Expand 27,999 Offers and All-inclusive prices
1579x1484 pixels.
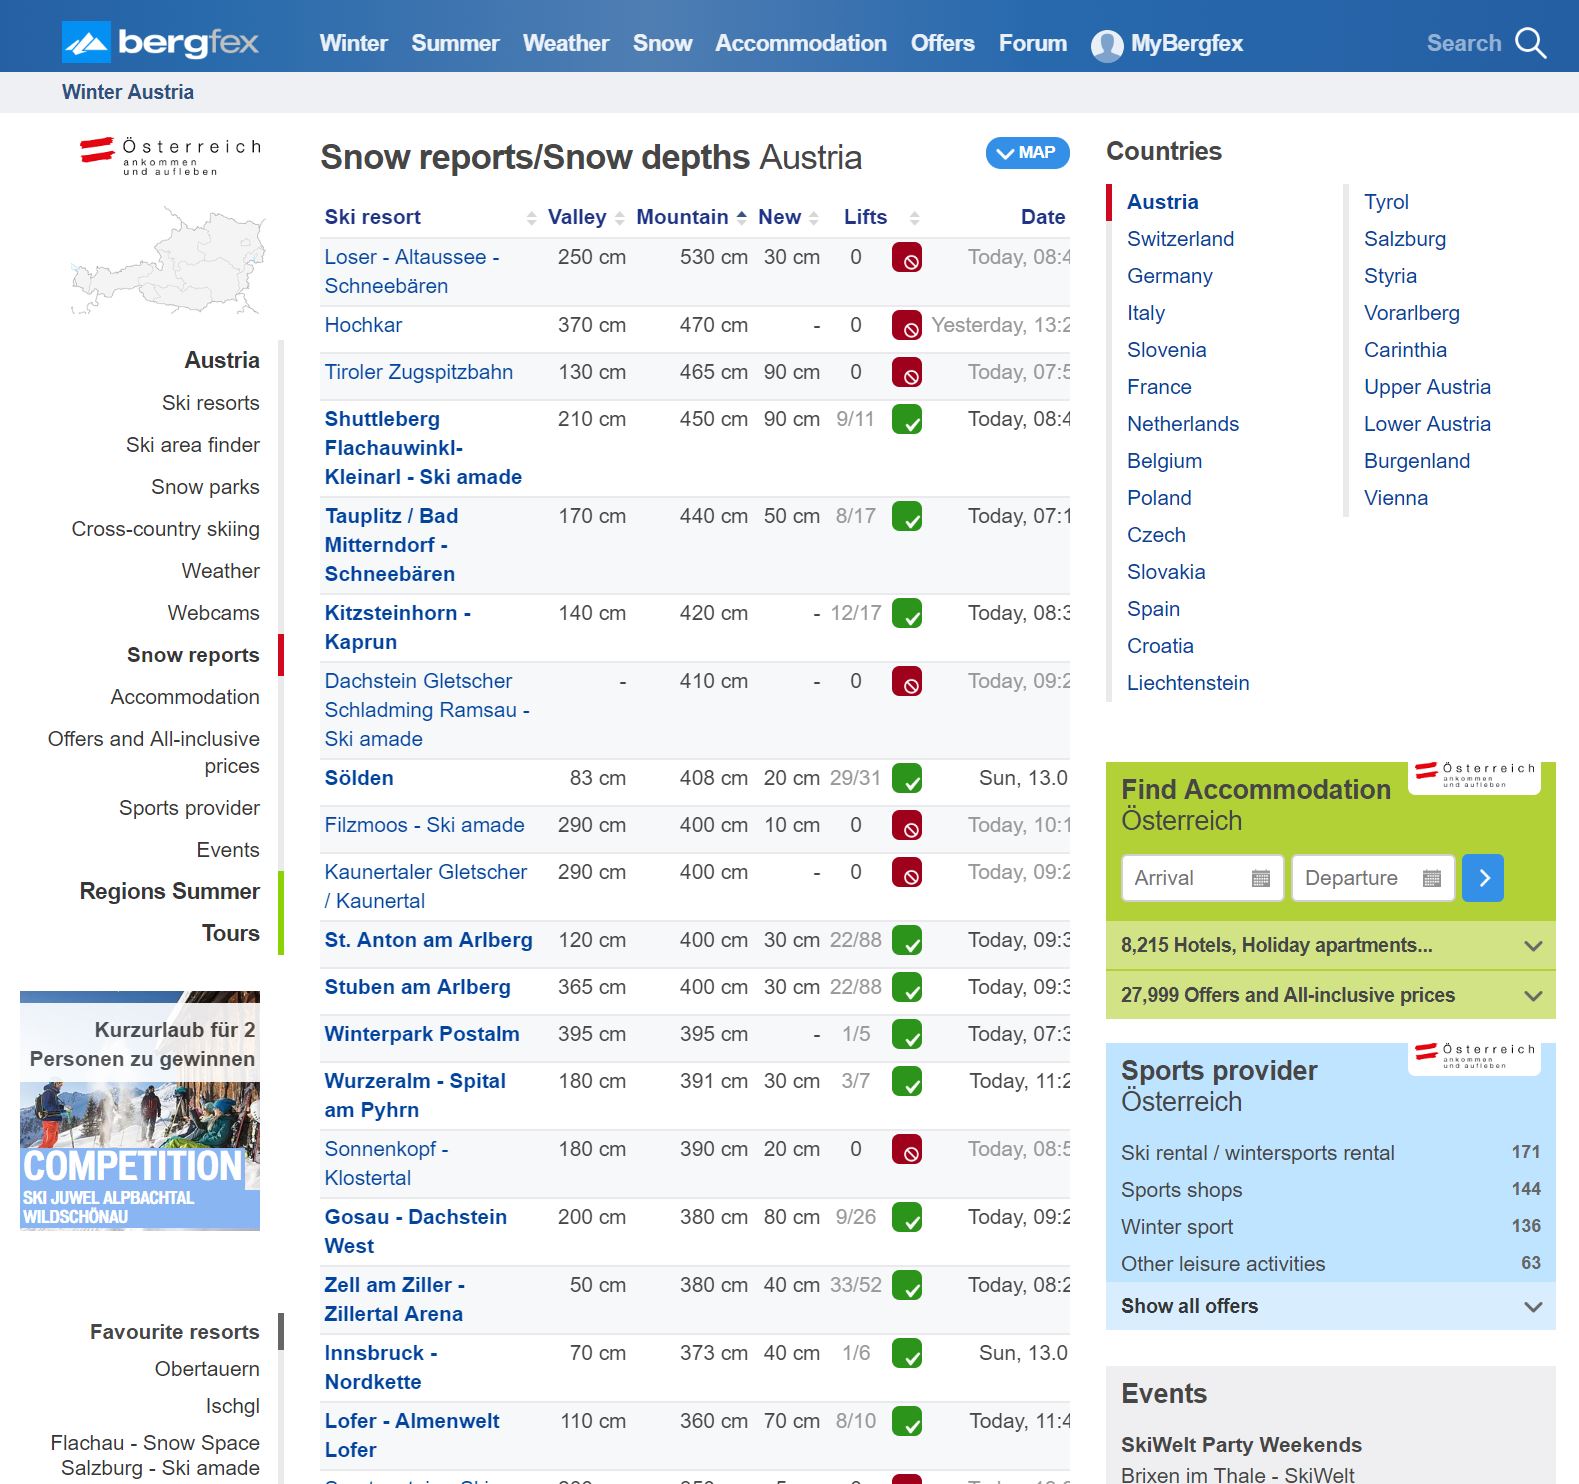coord(1330,995)
